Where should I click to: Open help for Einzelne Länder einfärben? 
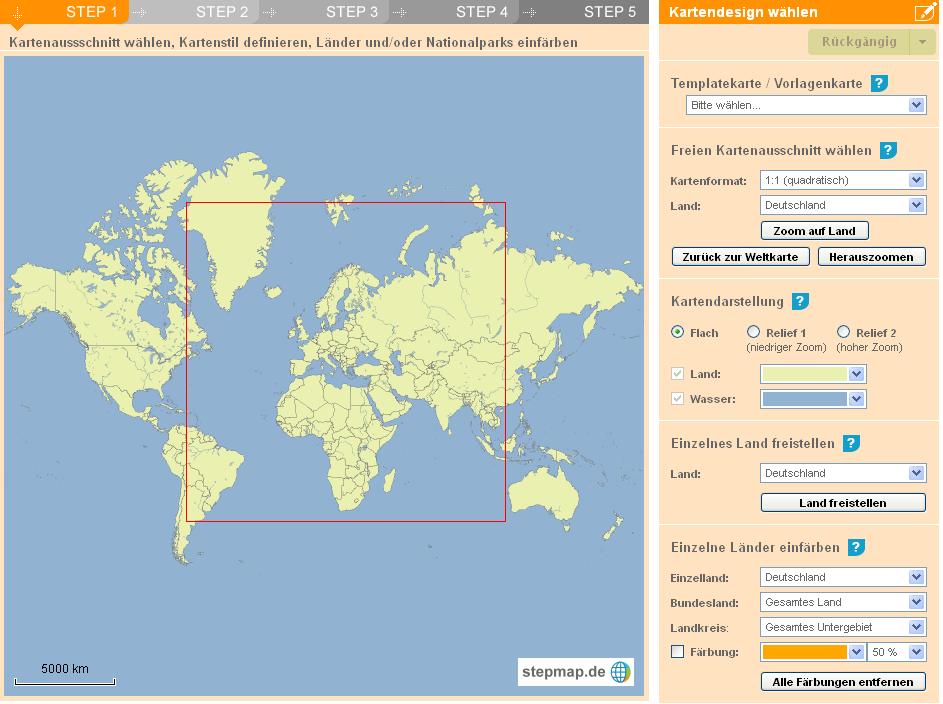point(857,547)
